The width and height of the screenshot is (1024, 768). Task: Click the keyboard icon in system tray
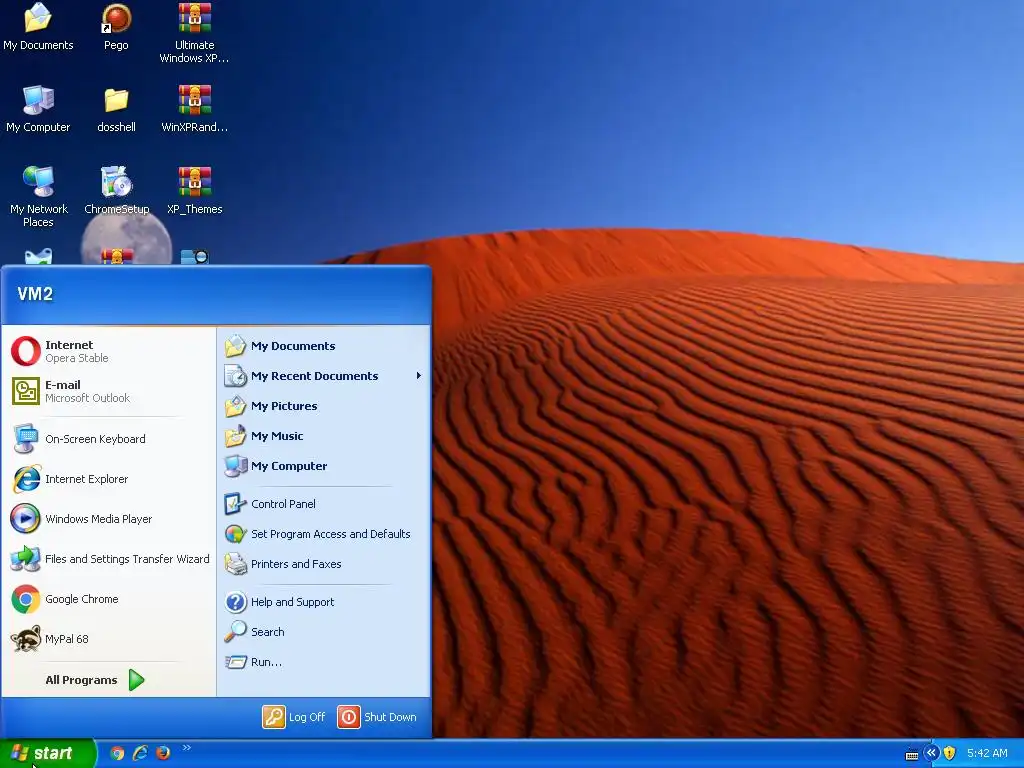912,754
